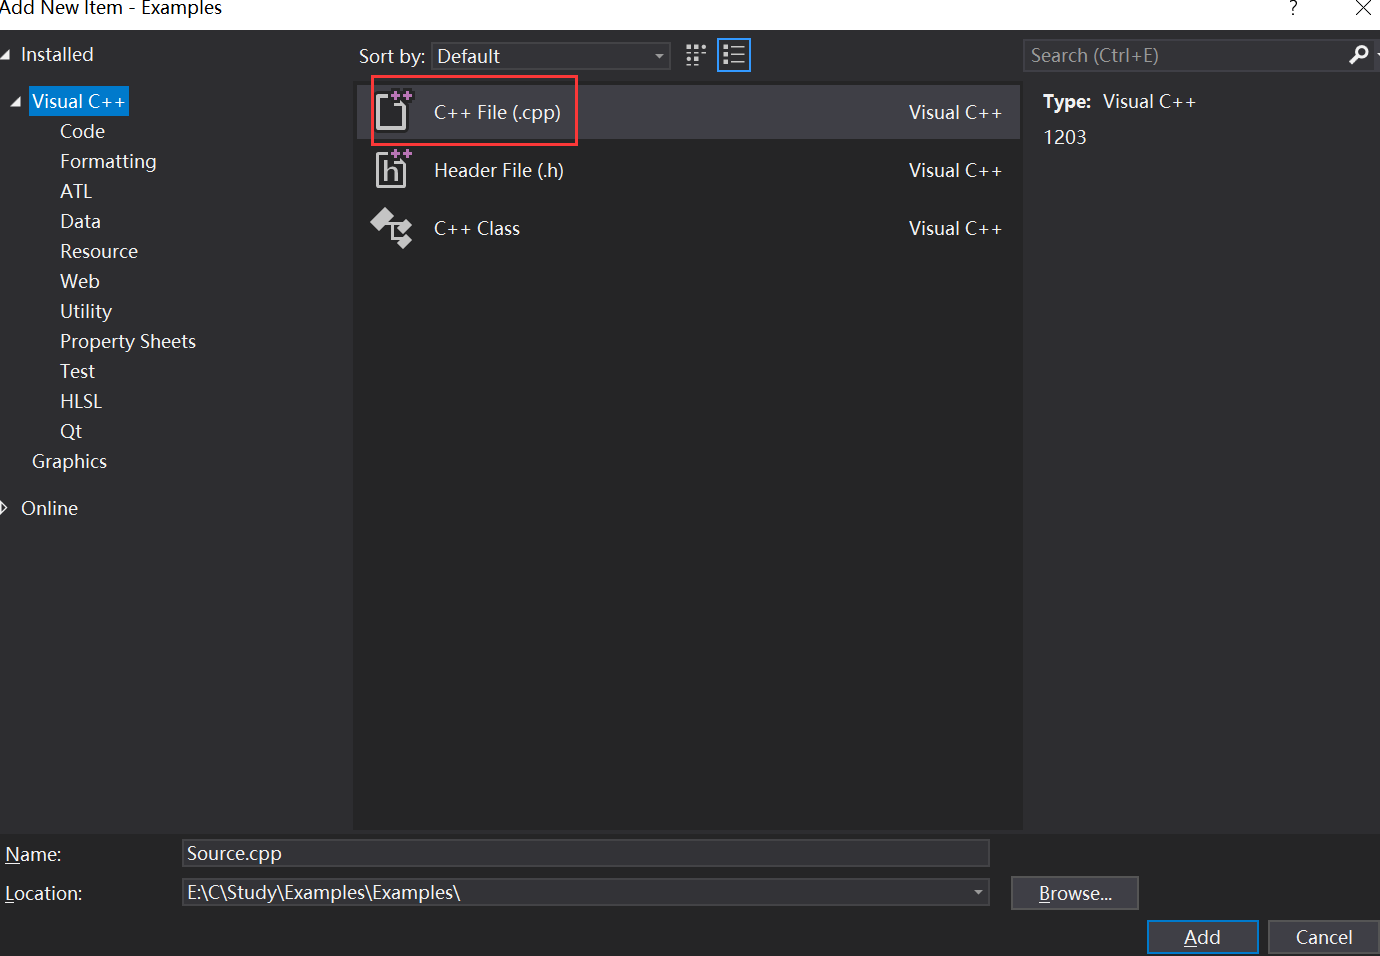This screenshot has height=956, width=1380.
Task: Select the Utility category
Action: 86,311
